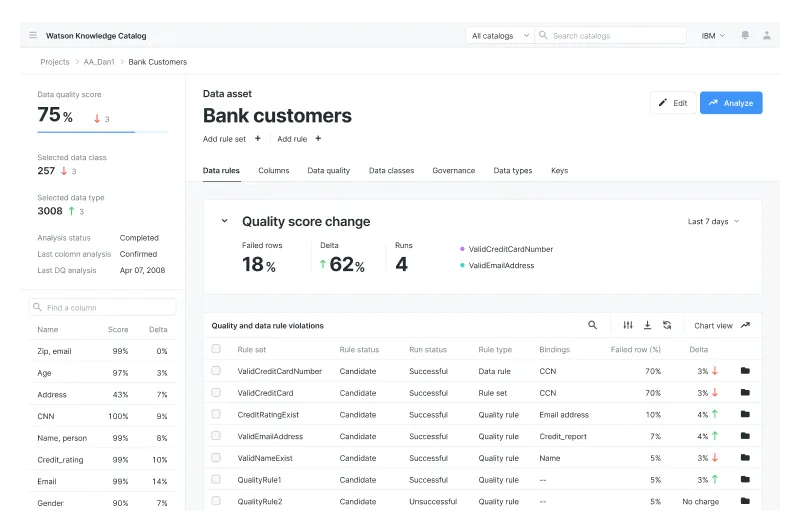Viewport: 800px width, 530px height.
Task: Open the notifications bell
Action: tap(745, 35)
